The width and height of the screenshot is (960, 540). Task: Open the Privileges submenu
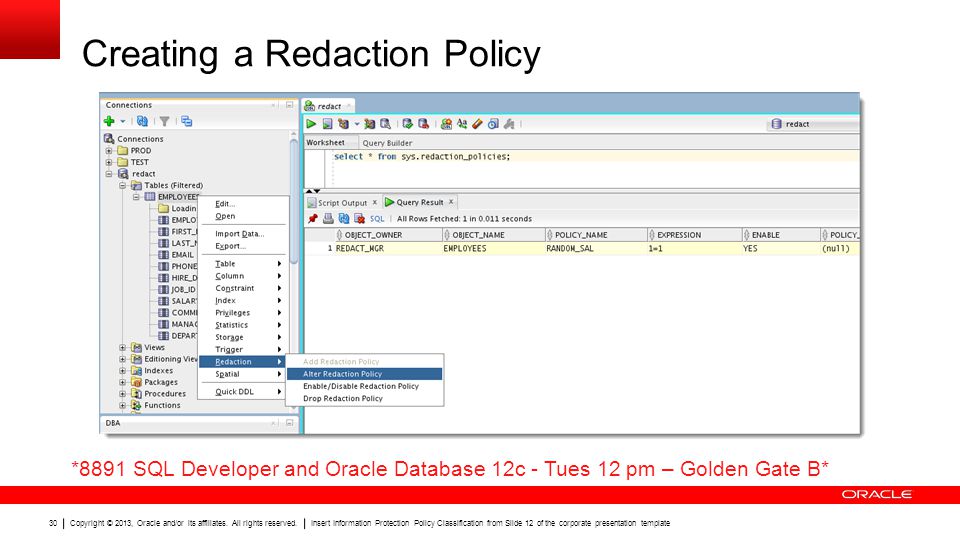pos(243,313)
